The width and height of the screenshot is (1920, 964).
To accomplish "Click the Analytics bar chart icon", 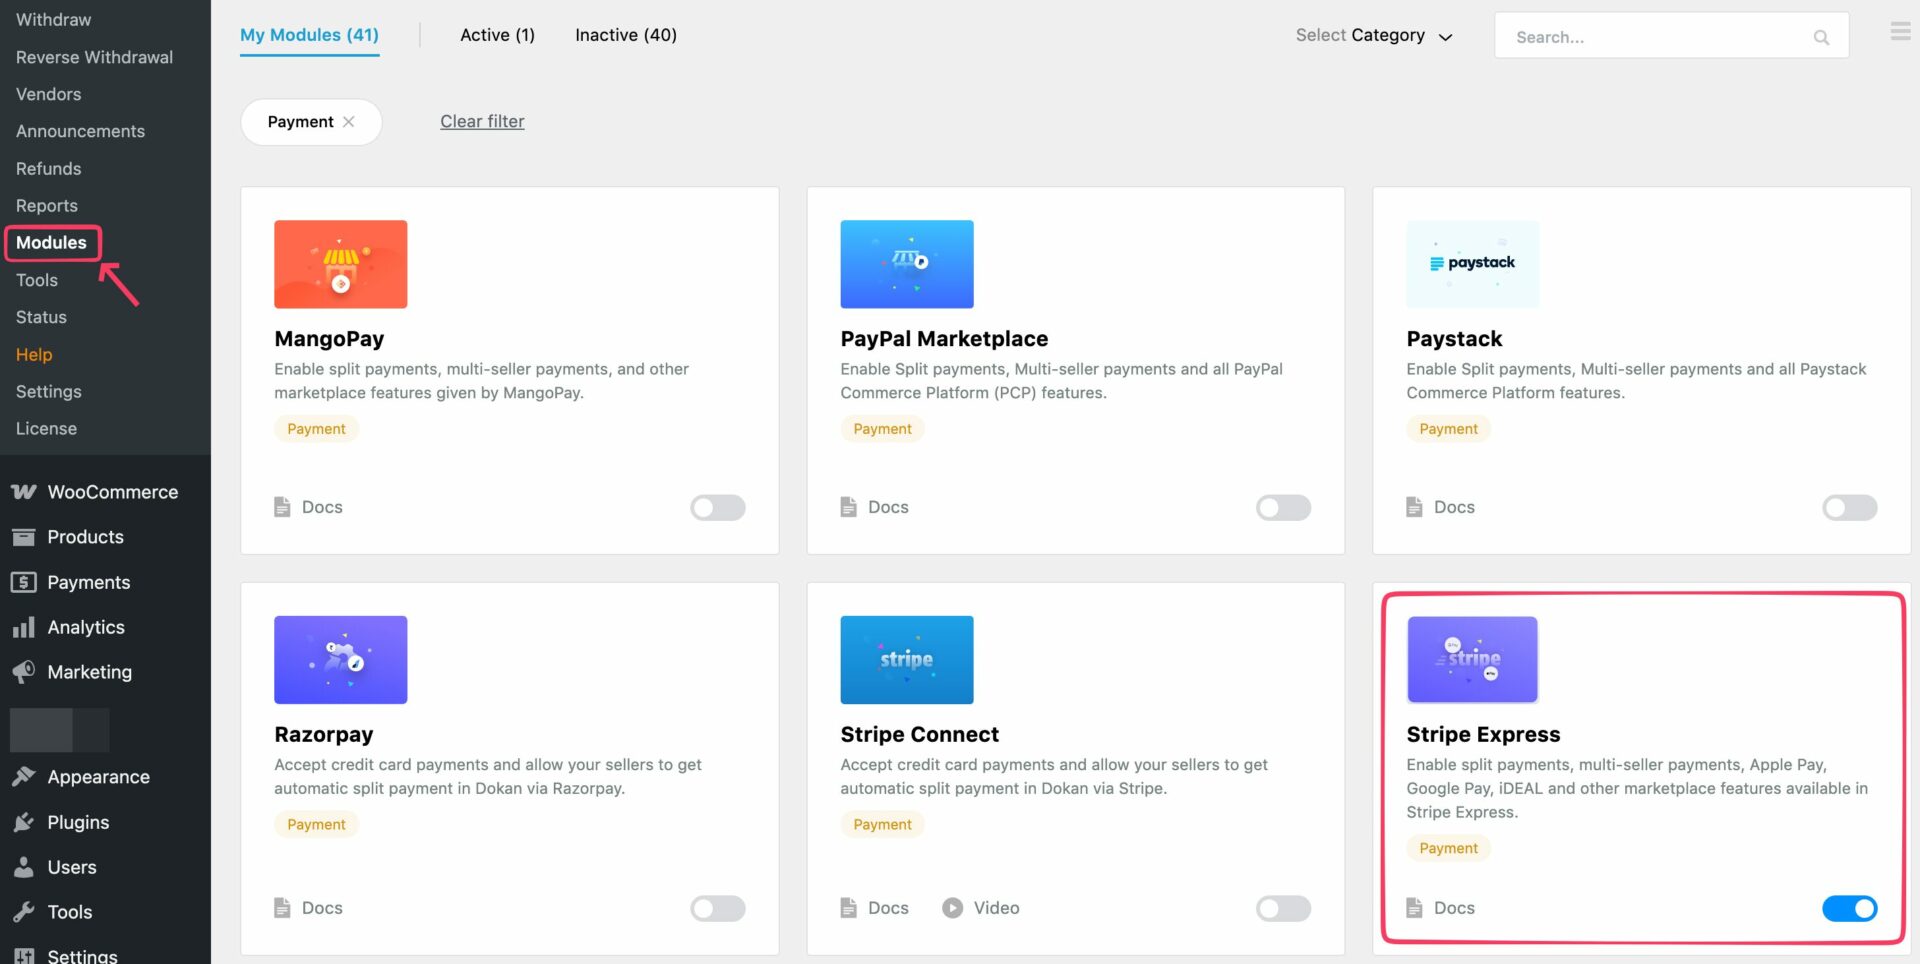I will [24, 628].
